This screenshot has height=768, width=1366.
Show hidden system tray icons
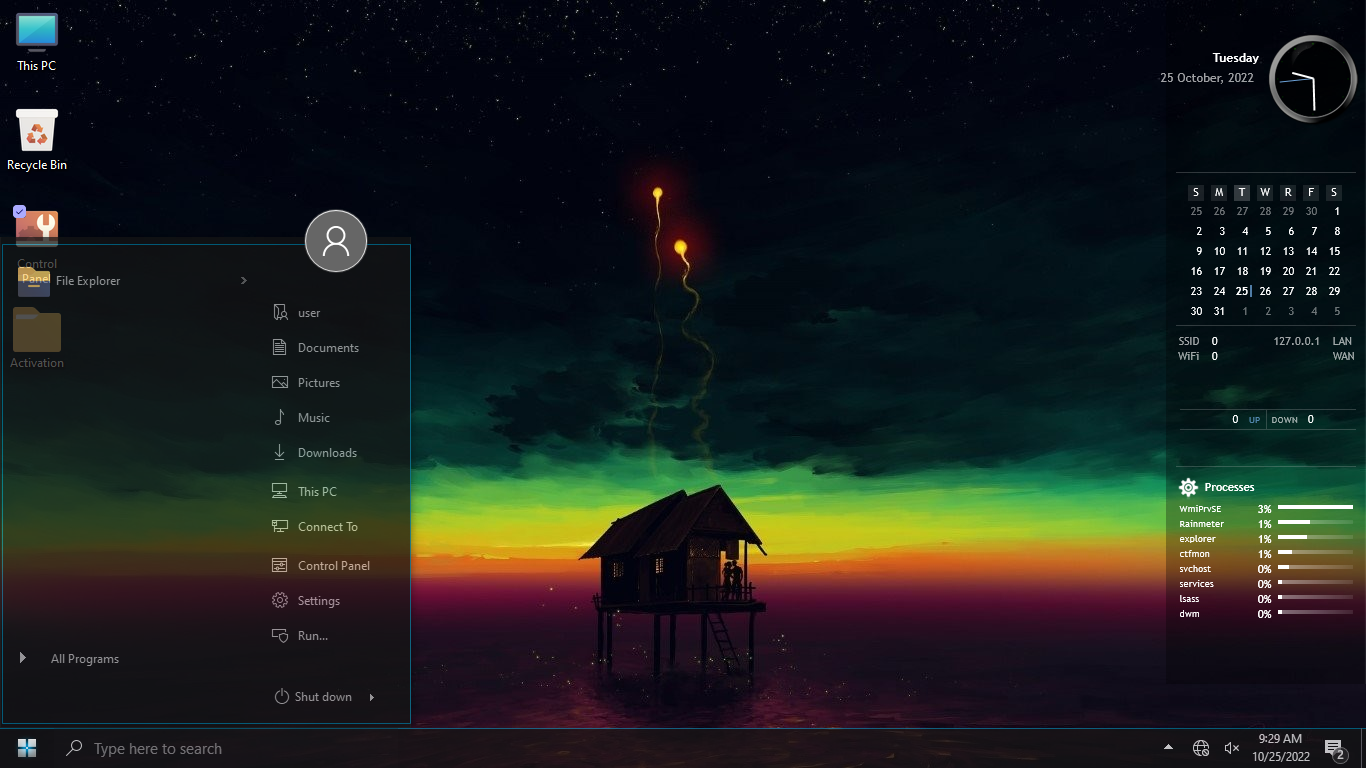click(x=1168, y=748)
